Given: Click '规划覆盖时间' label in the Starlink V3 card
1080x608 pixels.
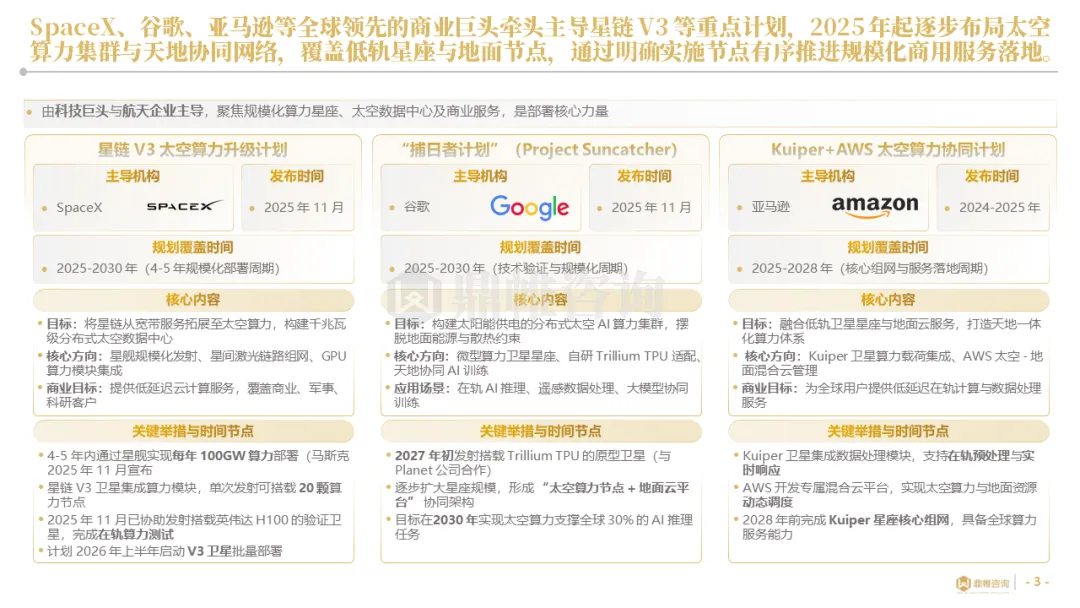Looking at the screenshot, I should tap(192, 247).
